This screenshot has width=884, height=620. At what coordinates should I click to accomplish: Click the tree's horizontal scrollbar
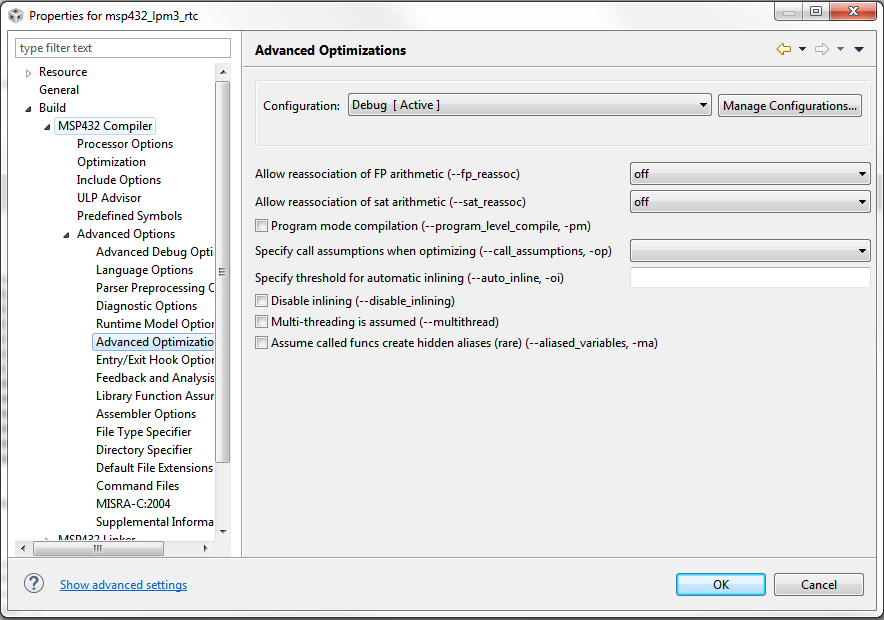[97, 548]
